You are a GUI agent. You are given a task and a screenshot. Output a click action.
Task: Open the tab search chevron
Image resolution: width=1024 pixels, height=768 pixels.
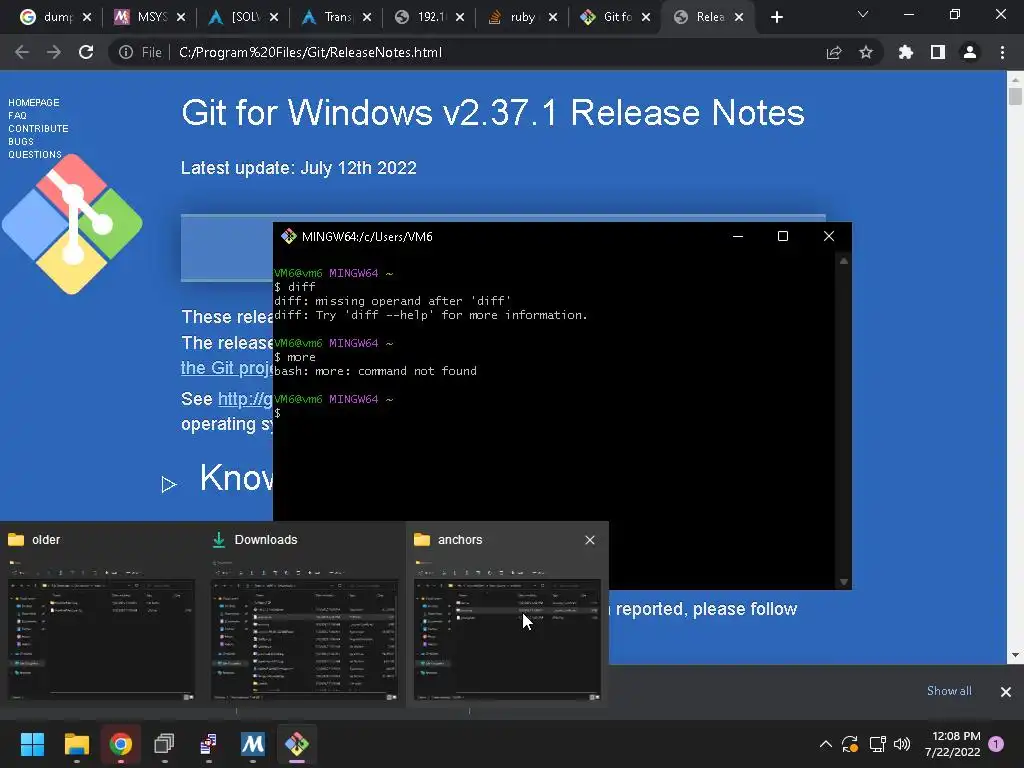point(863,14)
